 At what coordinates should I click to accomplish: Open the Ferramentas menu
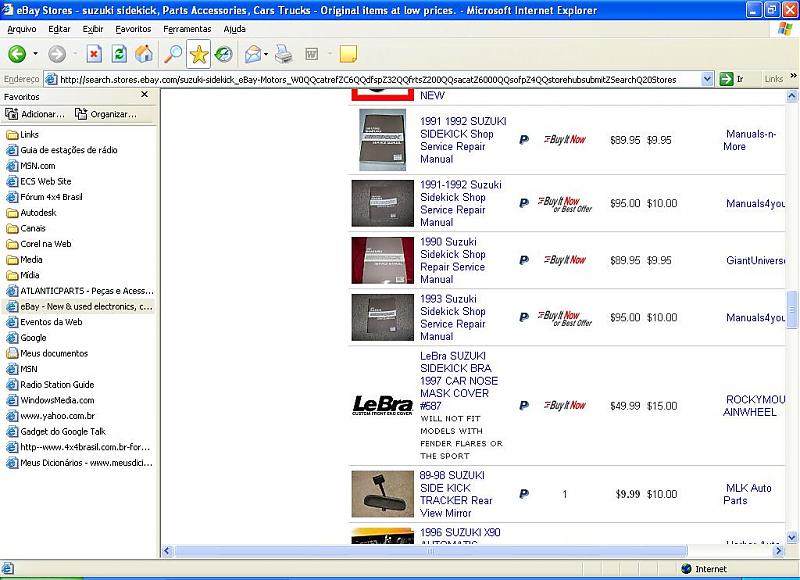coord(187,29)
